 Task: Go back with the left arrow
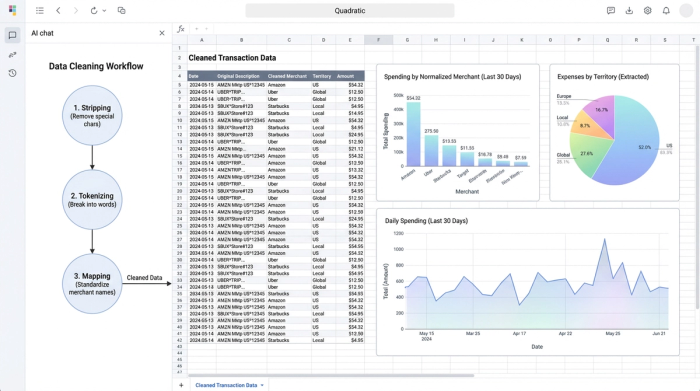pyautogui.click(x=58, y=10)
